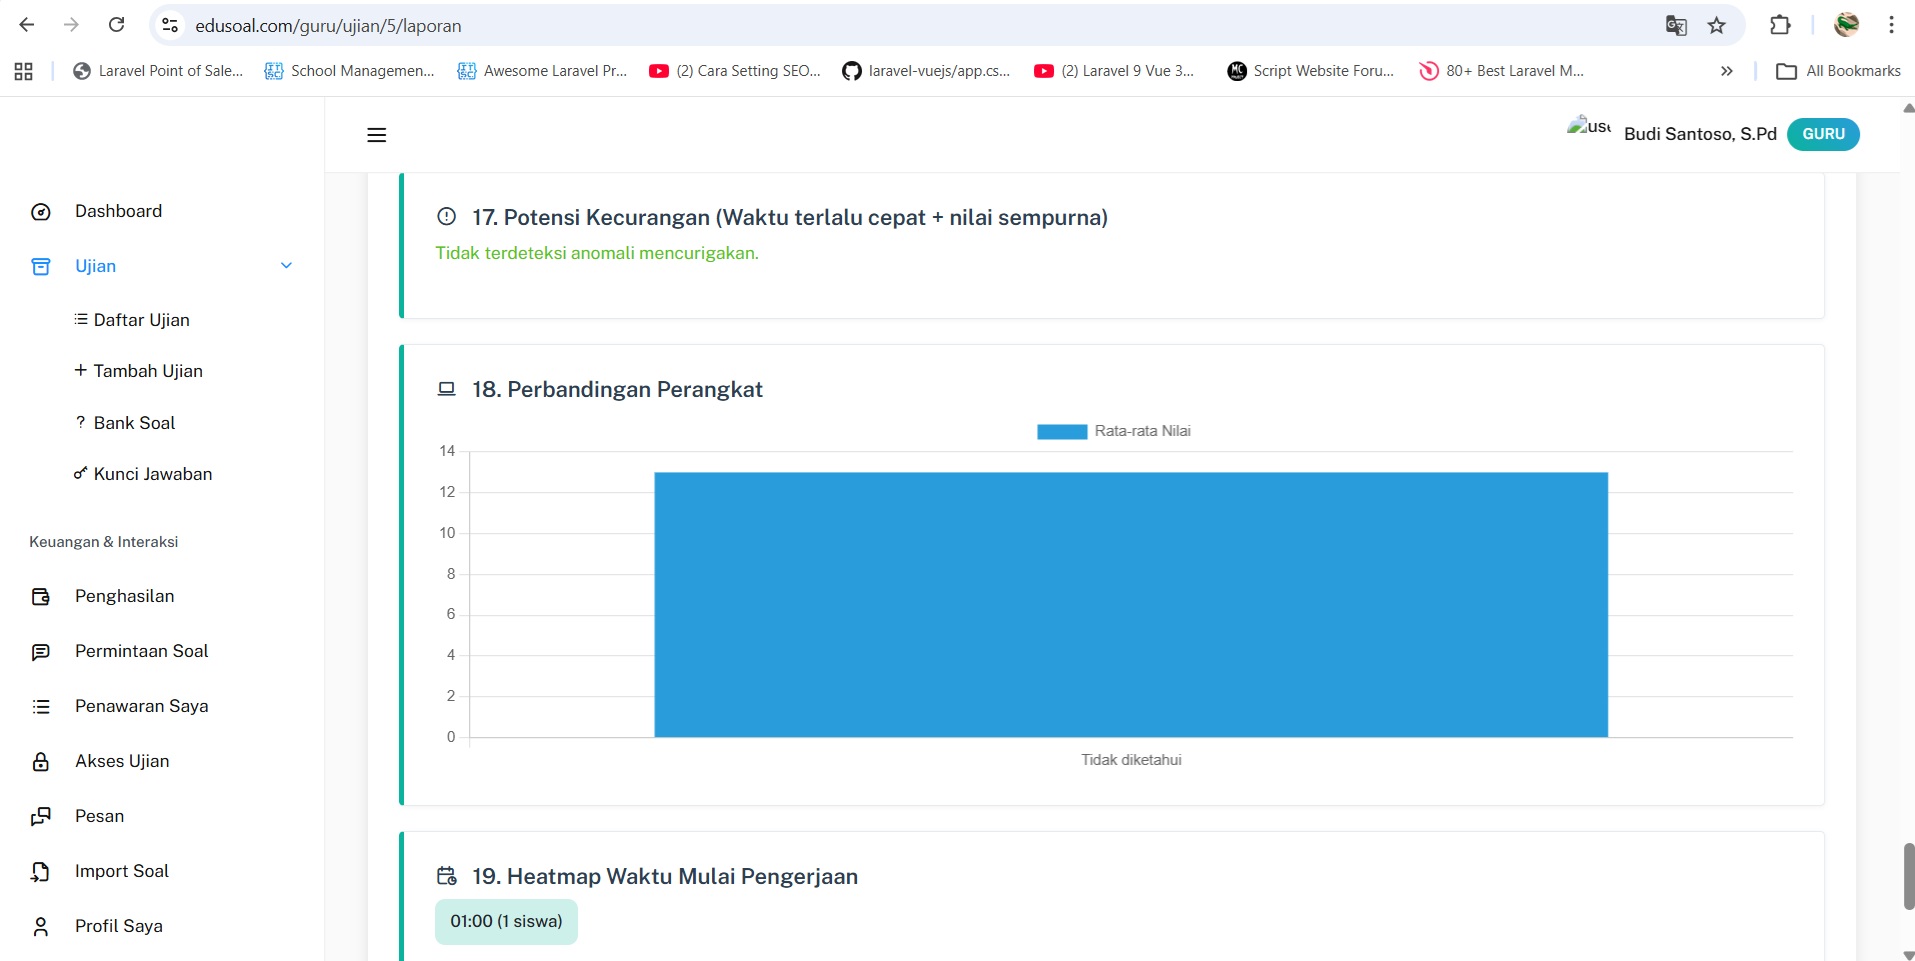
Task: Click the Akses Ujian lock icon
Action: (x=40, y=761)
